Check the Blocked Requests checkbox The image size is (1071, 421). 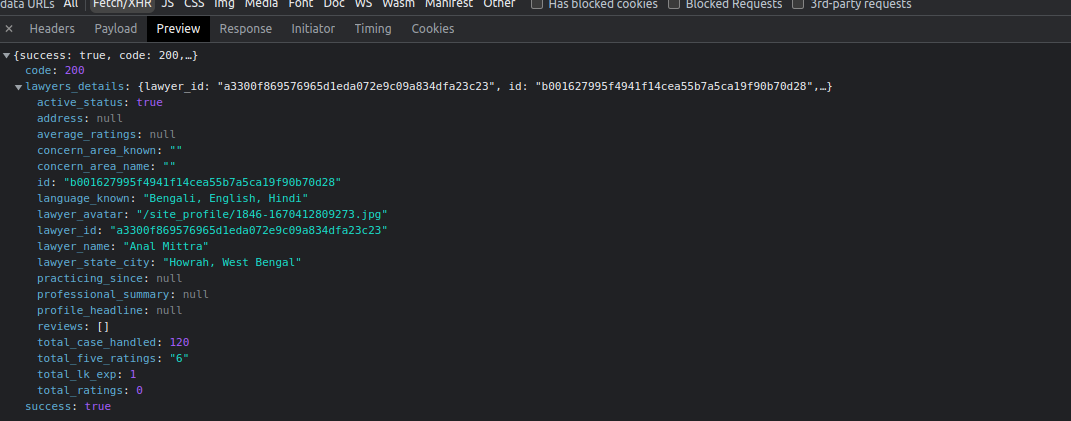pos(674,4)
